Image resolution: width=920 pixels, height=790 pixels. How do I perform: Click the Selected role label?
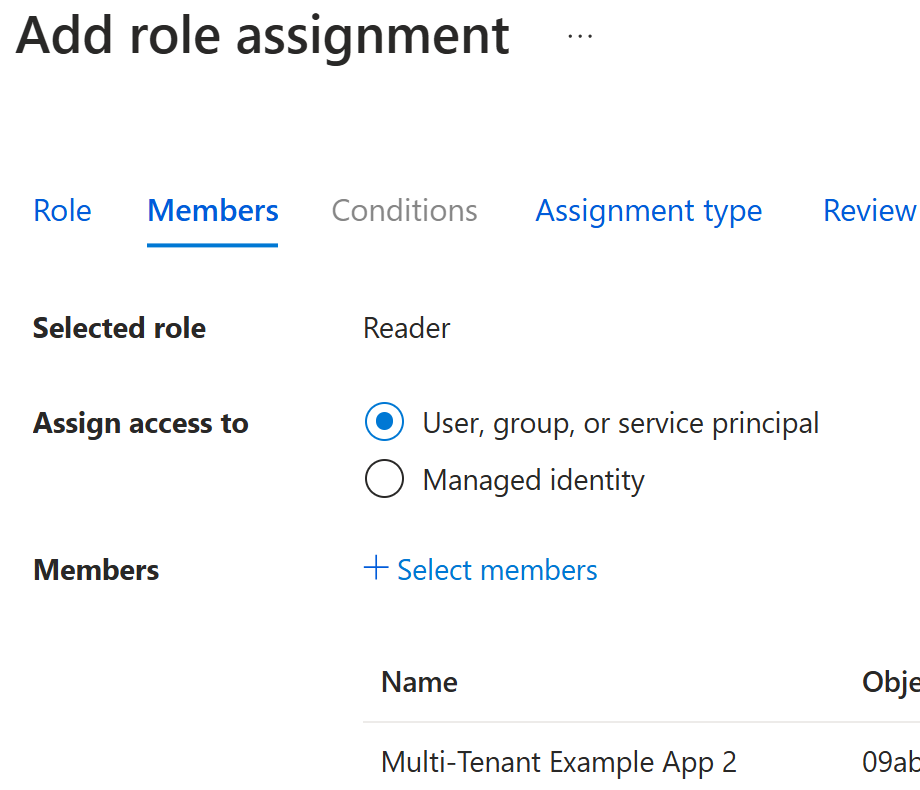pos(119,328)
